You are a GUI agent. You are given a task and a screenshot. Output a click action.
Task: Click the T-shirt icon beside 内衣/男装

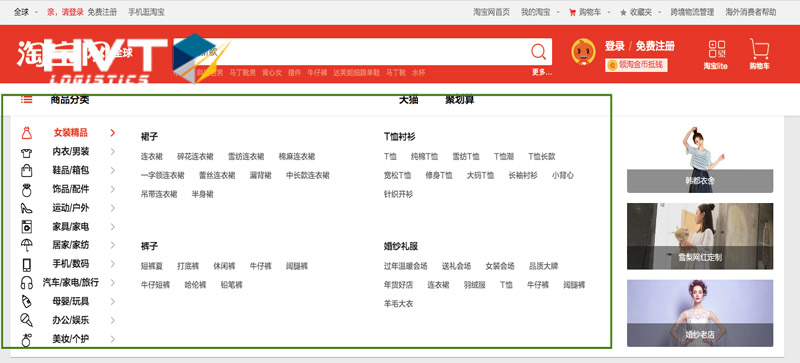click(27, 152)
